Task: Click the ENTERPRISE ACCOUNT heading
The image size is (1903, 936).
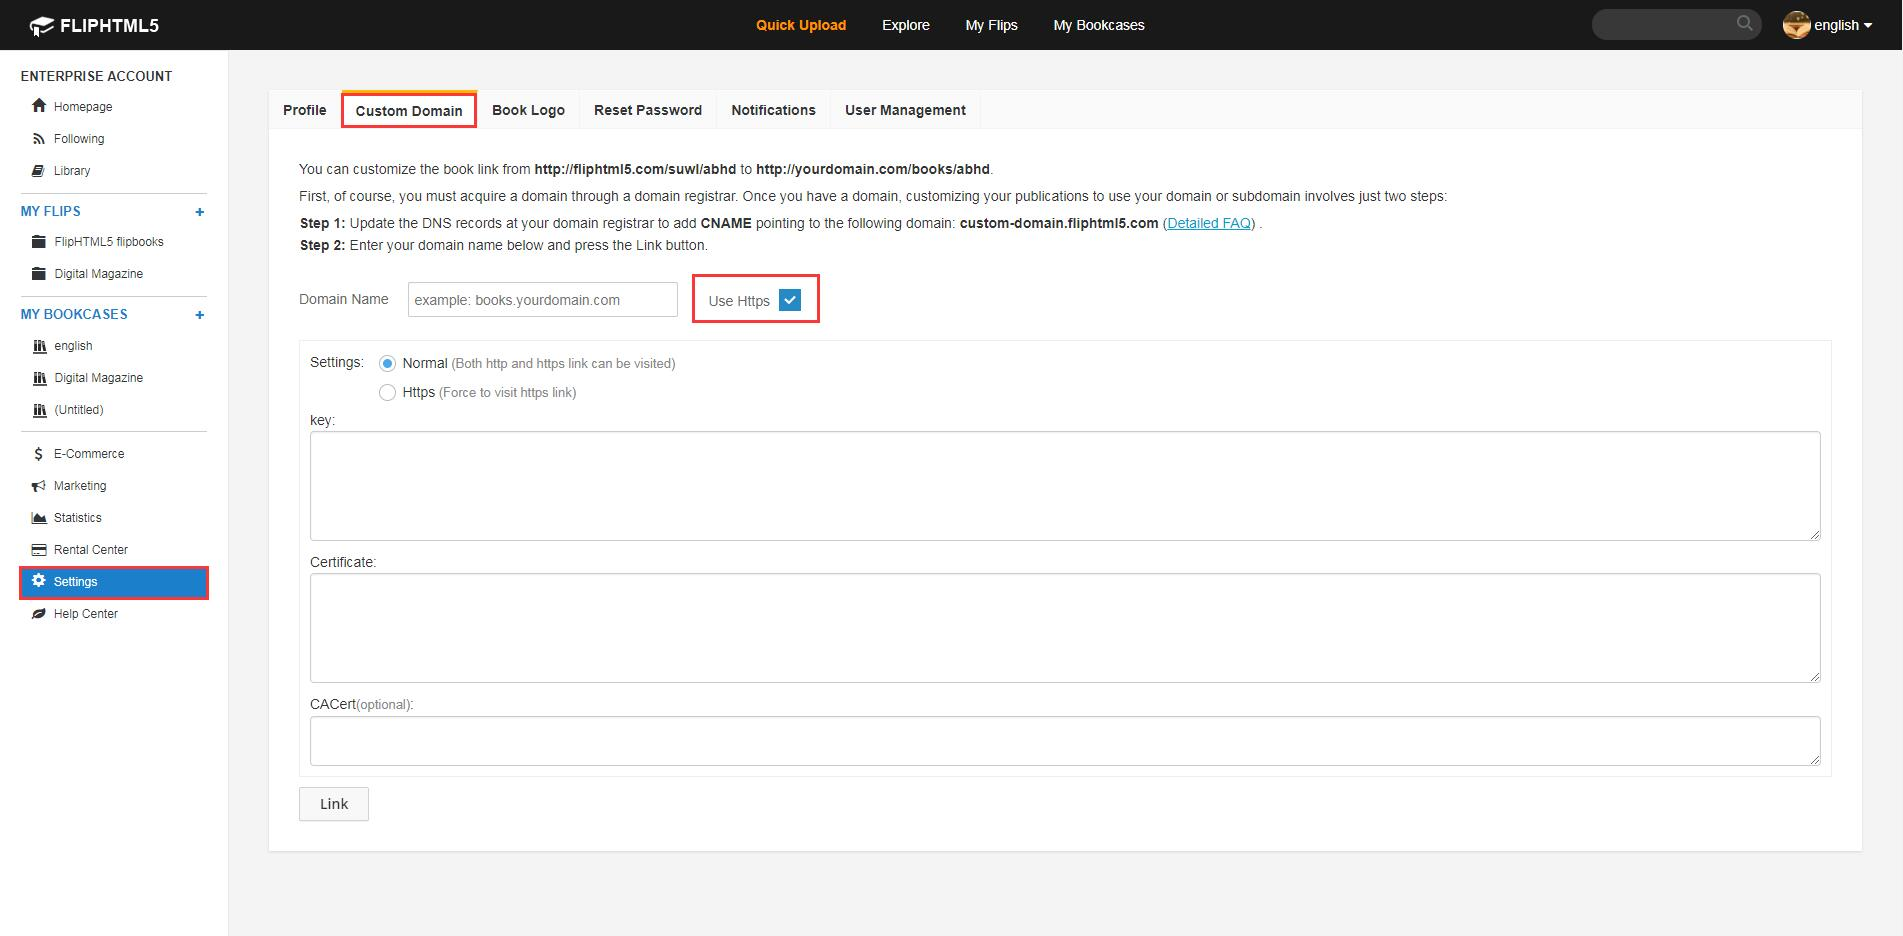Action: (x=96, y=76)
